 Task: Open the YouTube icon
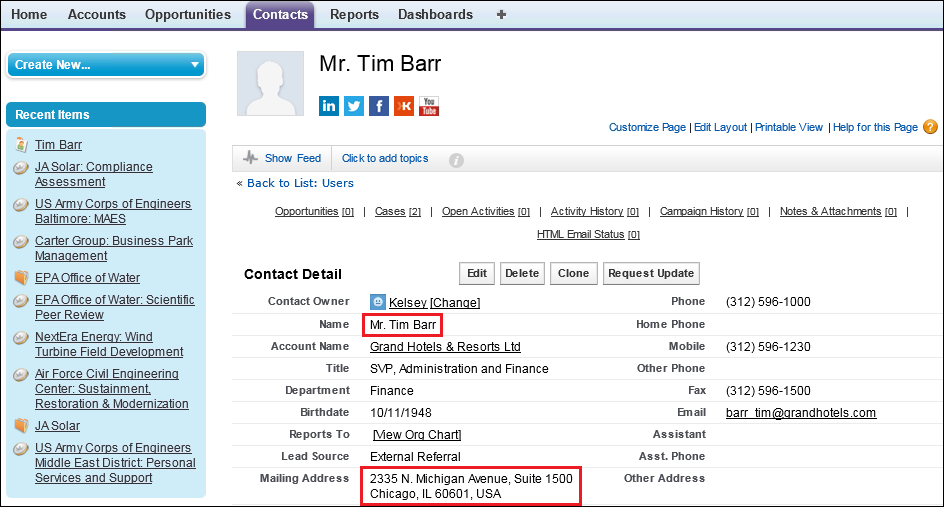[429, 106]
